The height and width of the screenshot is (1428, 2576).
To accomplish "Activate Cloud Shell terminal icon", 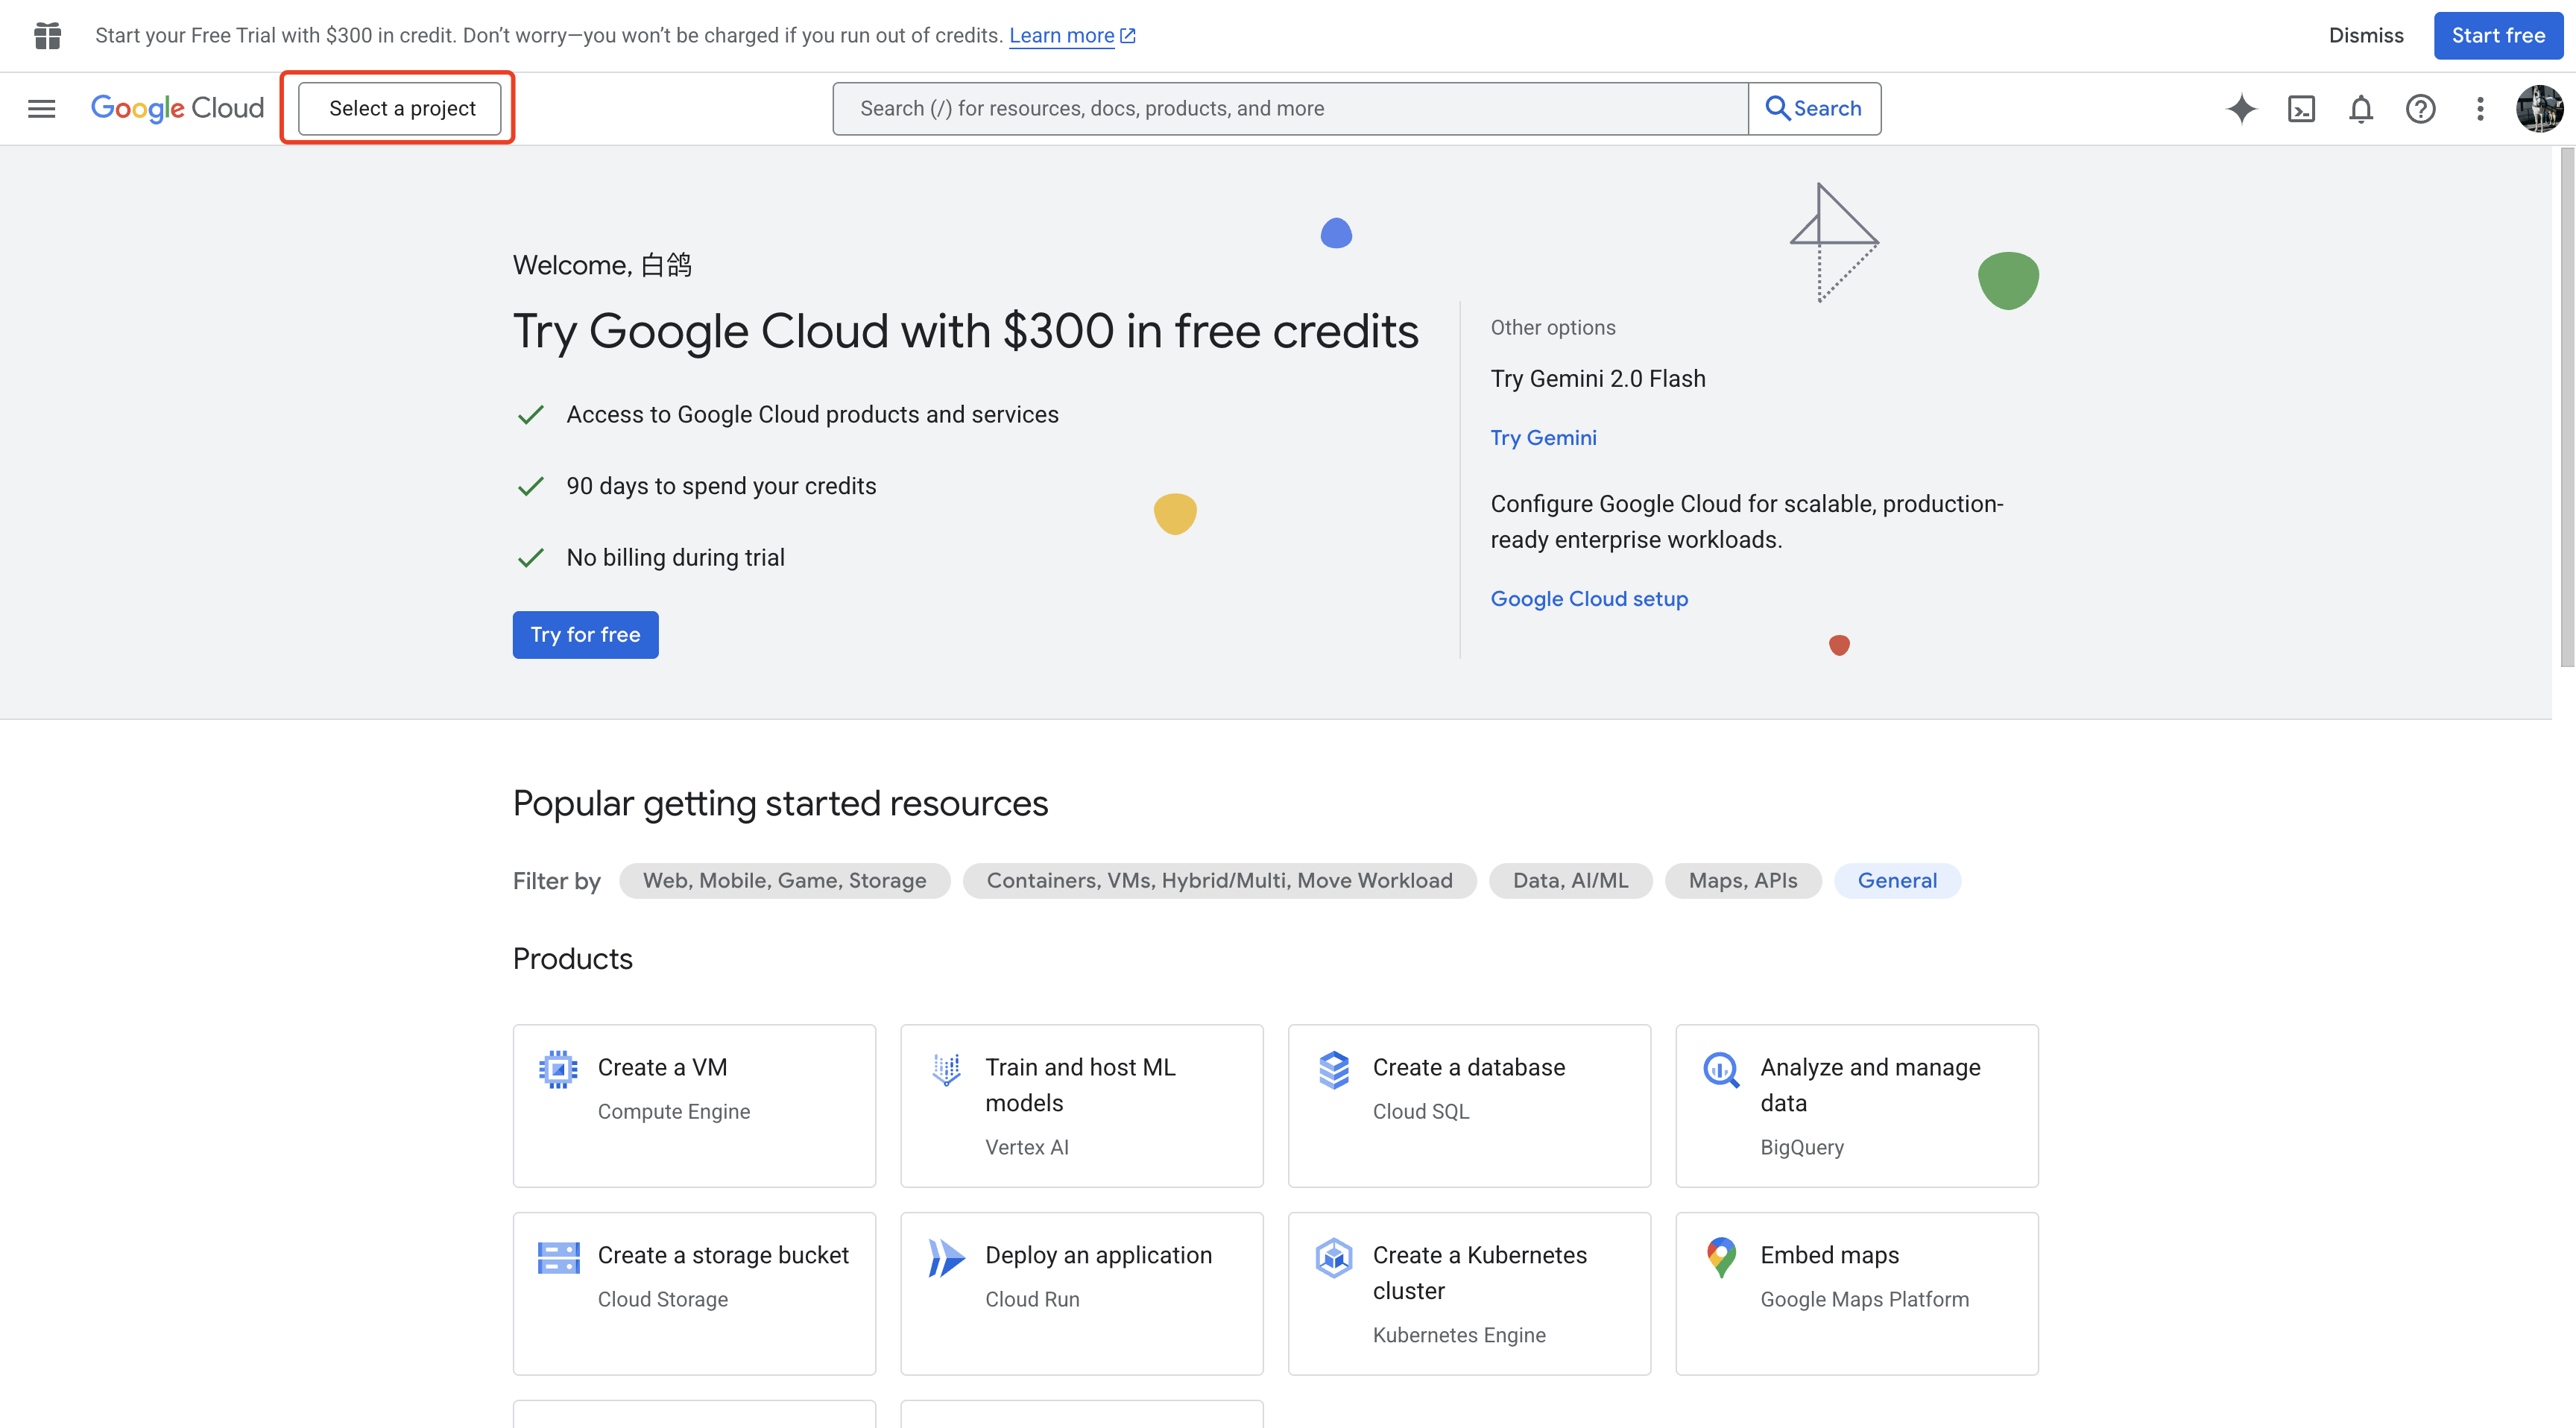I will click(2301, 108).
